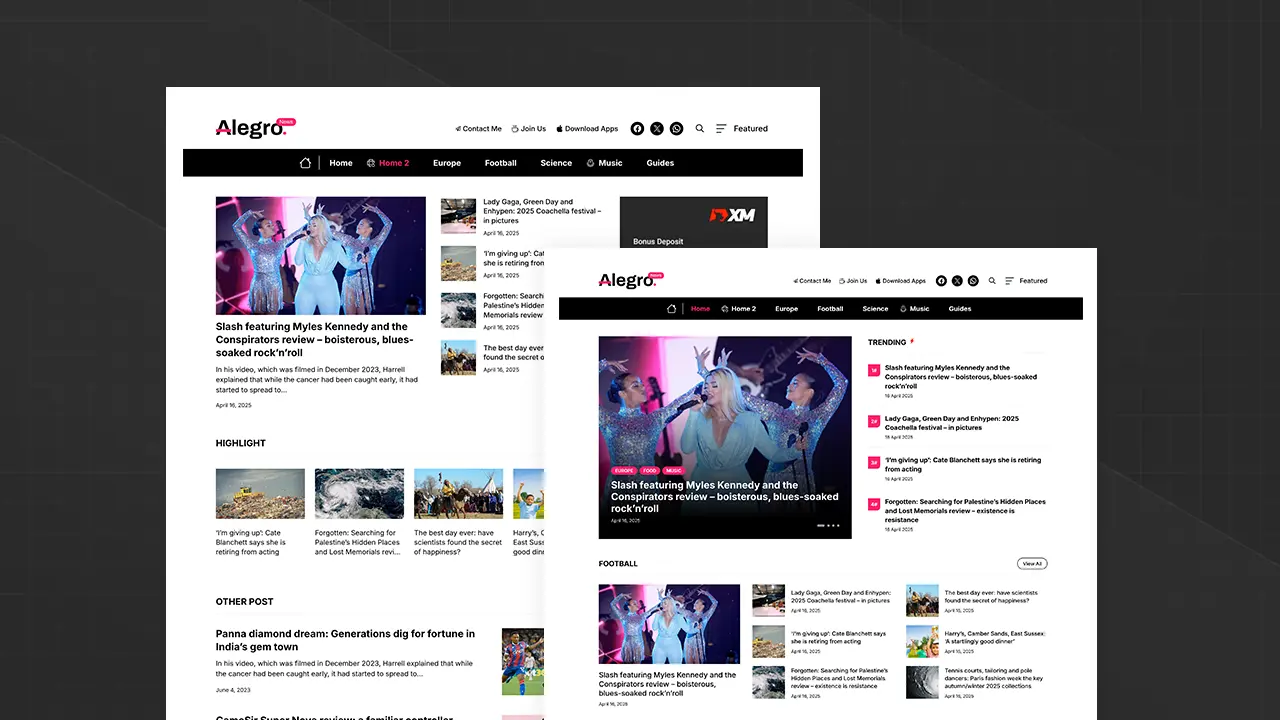1280x720 pixels.
Task: Click the search magnifier in front page header
Action: [x=992, y=281]
